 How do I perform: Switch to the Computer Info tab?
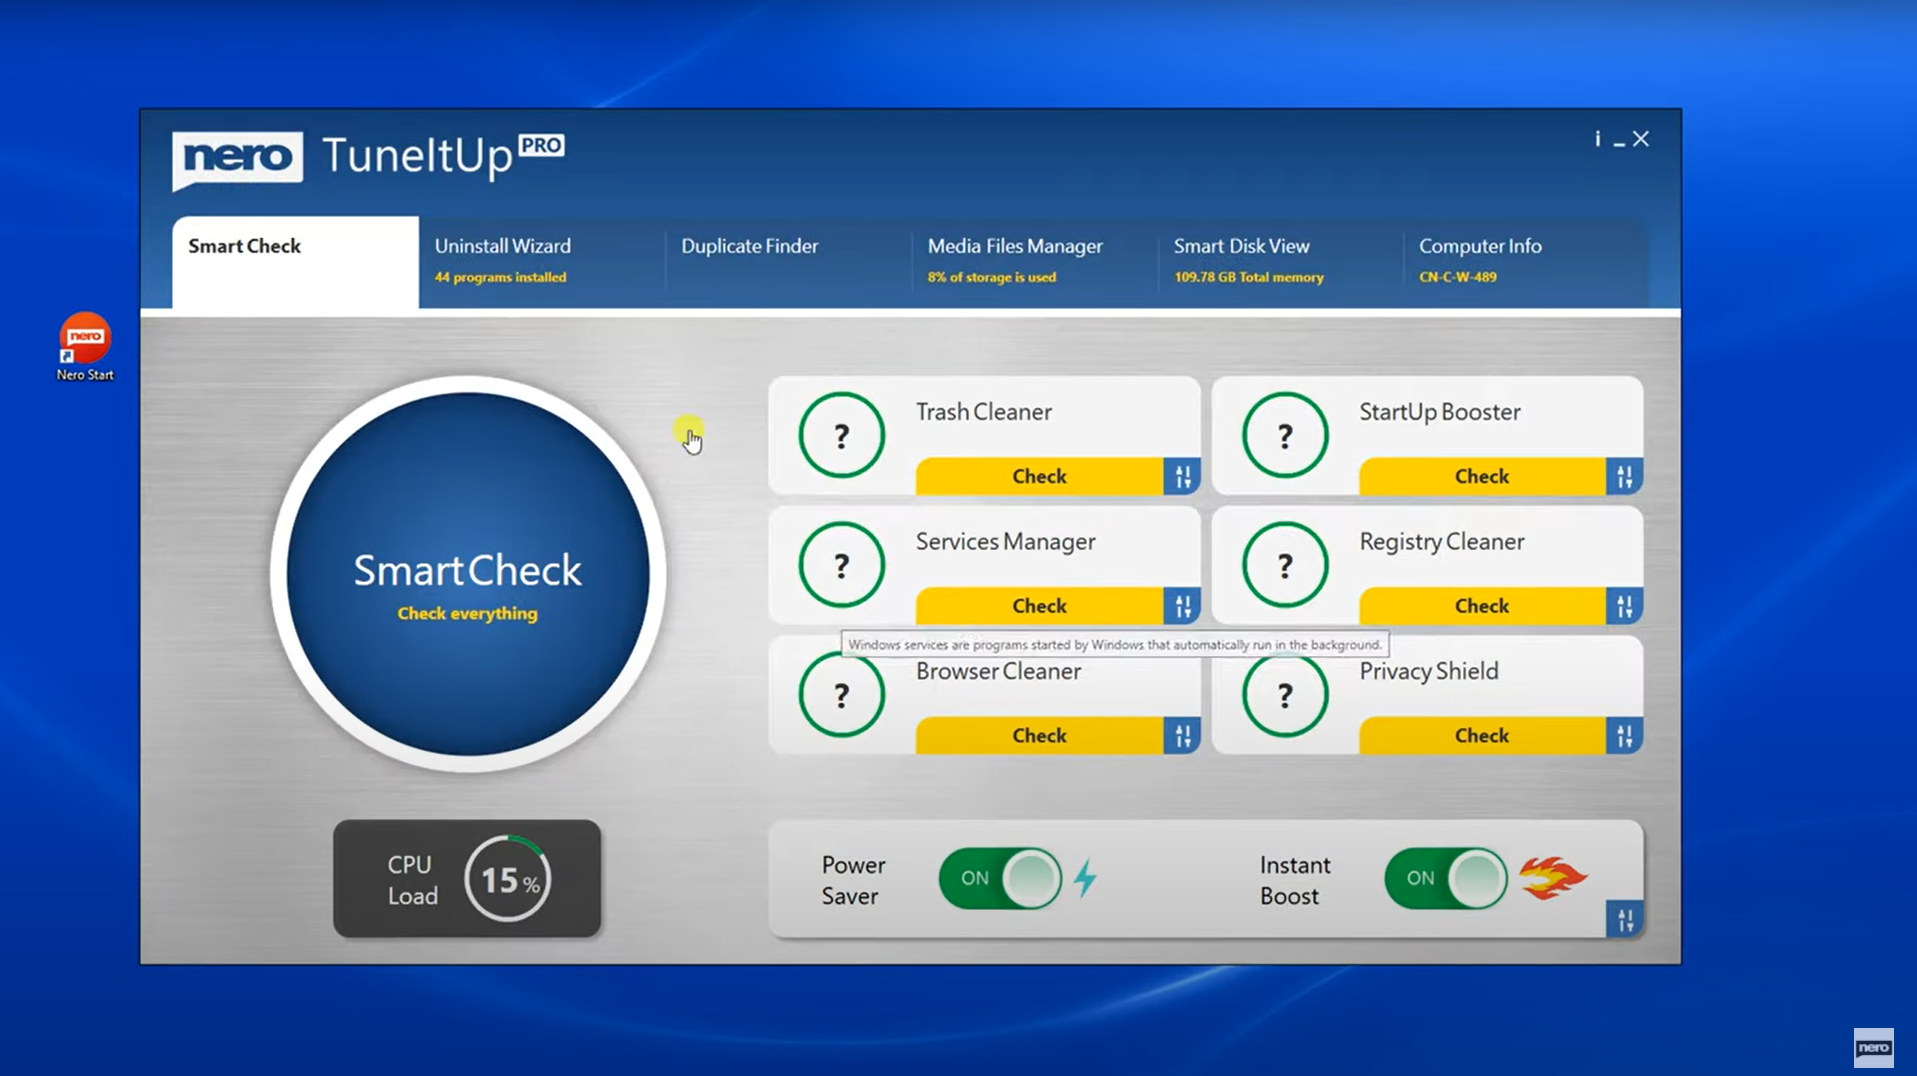tap(1525, 261)
